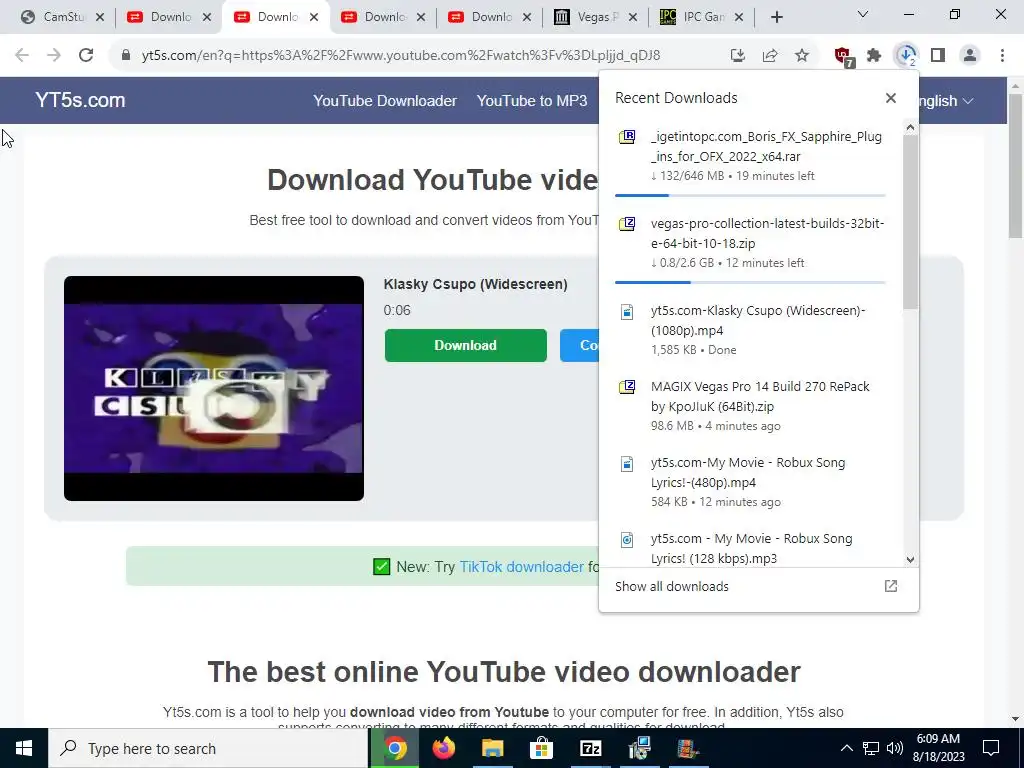Show hidden tray icons chevron
Viewport: 1024px width, 768px height.
pos(846,748)
